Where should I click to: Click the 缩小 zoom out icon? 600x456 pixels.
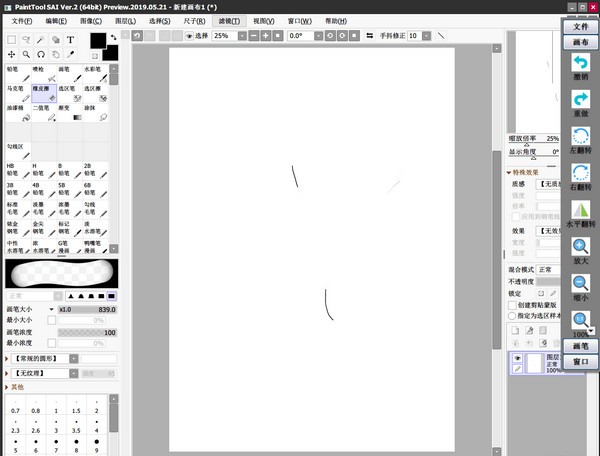[x=580, y=283]
